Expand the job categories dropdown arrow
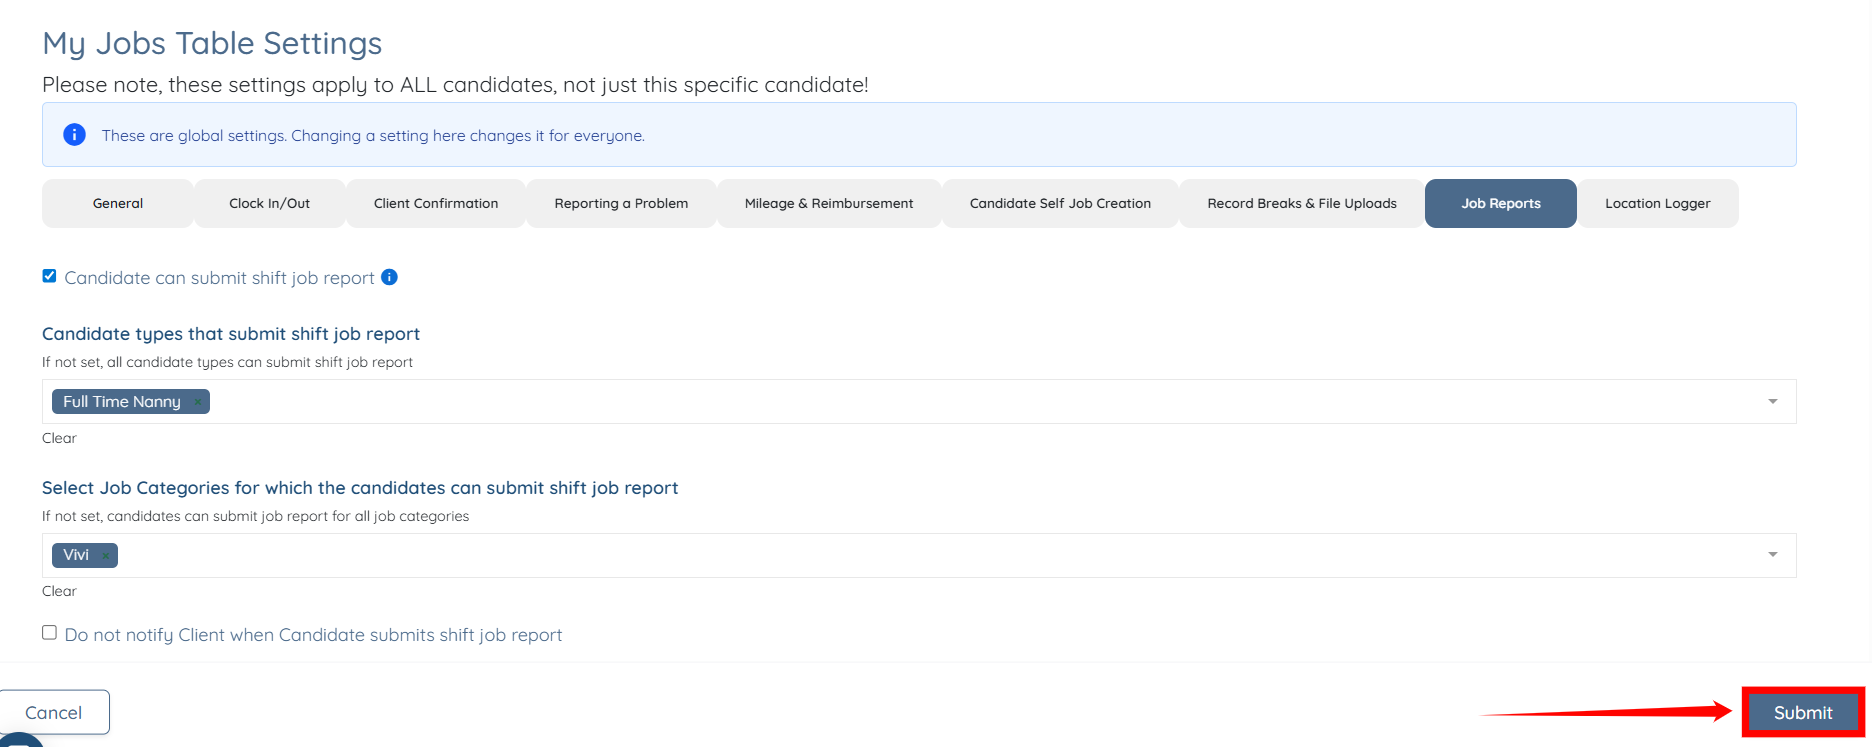This screenshot has width=1872, height=747. tap(1772, 555)
